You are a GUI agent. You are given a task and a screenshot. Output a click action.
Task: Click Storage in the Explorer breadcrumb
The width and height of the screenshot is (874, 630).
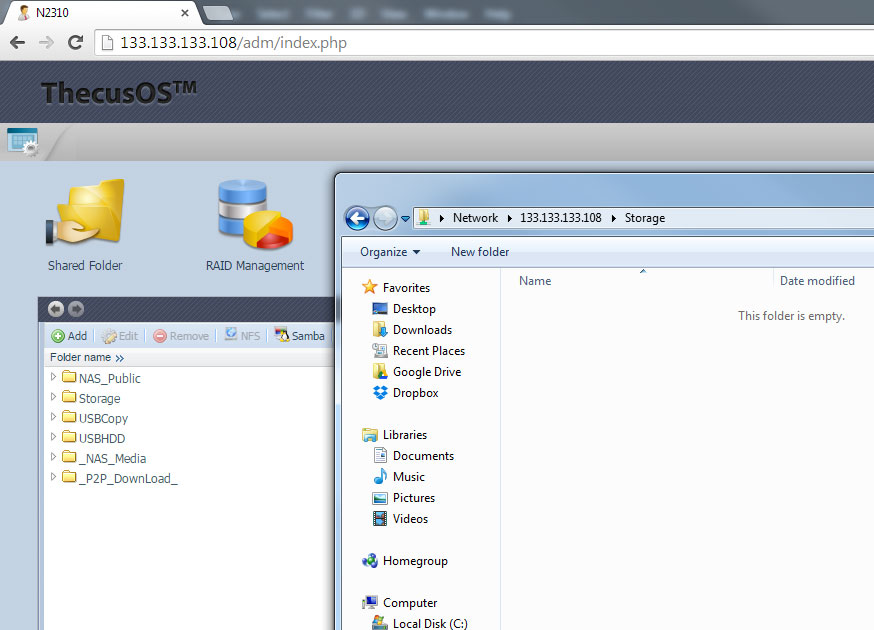point(645,218)
